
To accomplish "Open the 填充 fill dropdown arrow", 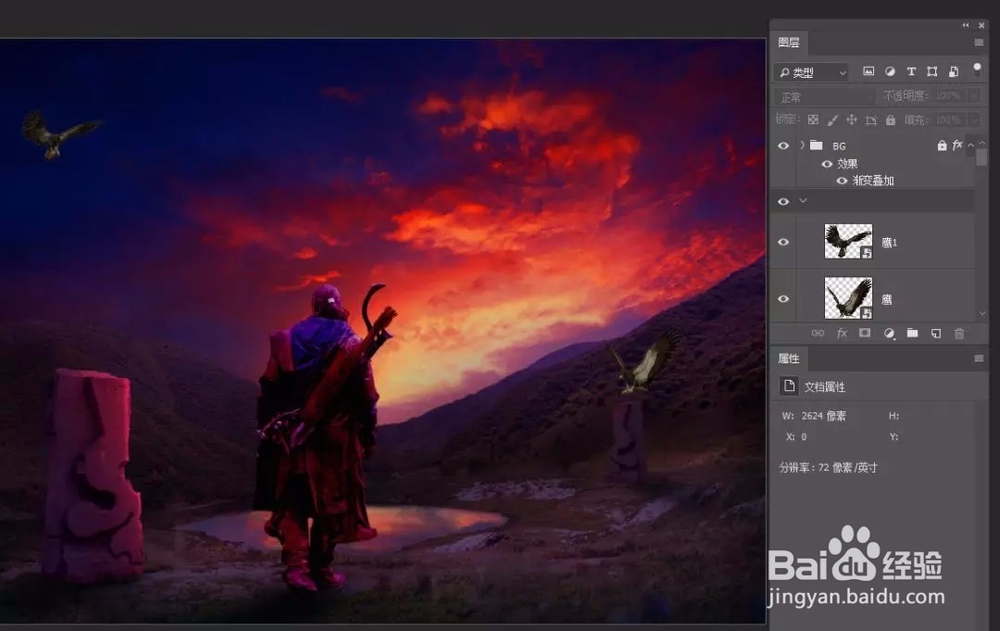I will [x=974, y=120].
